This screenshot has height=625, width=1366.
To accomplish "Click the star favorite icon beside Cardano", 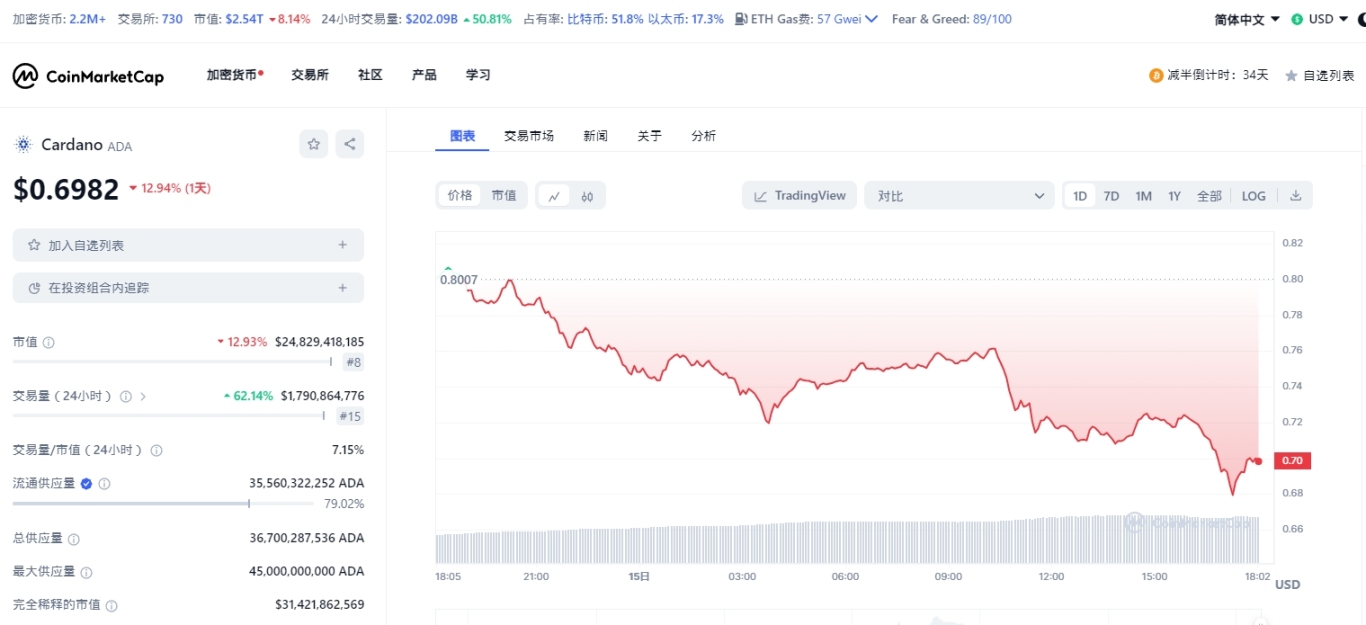I will [314, 144].
